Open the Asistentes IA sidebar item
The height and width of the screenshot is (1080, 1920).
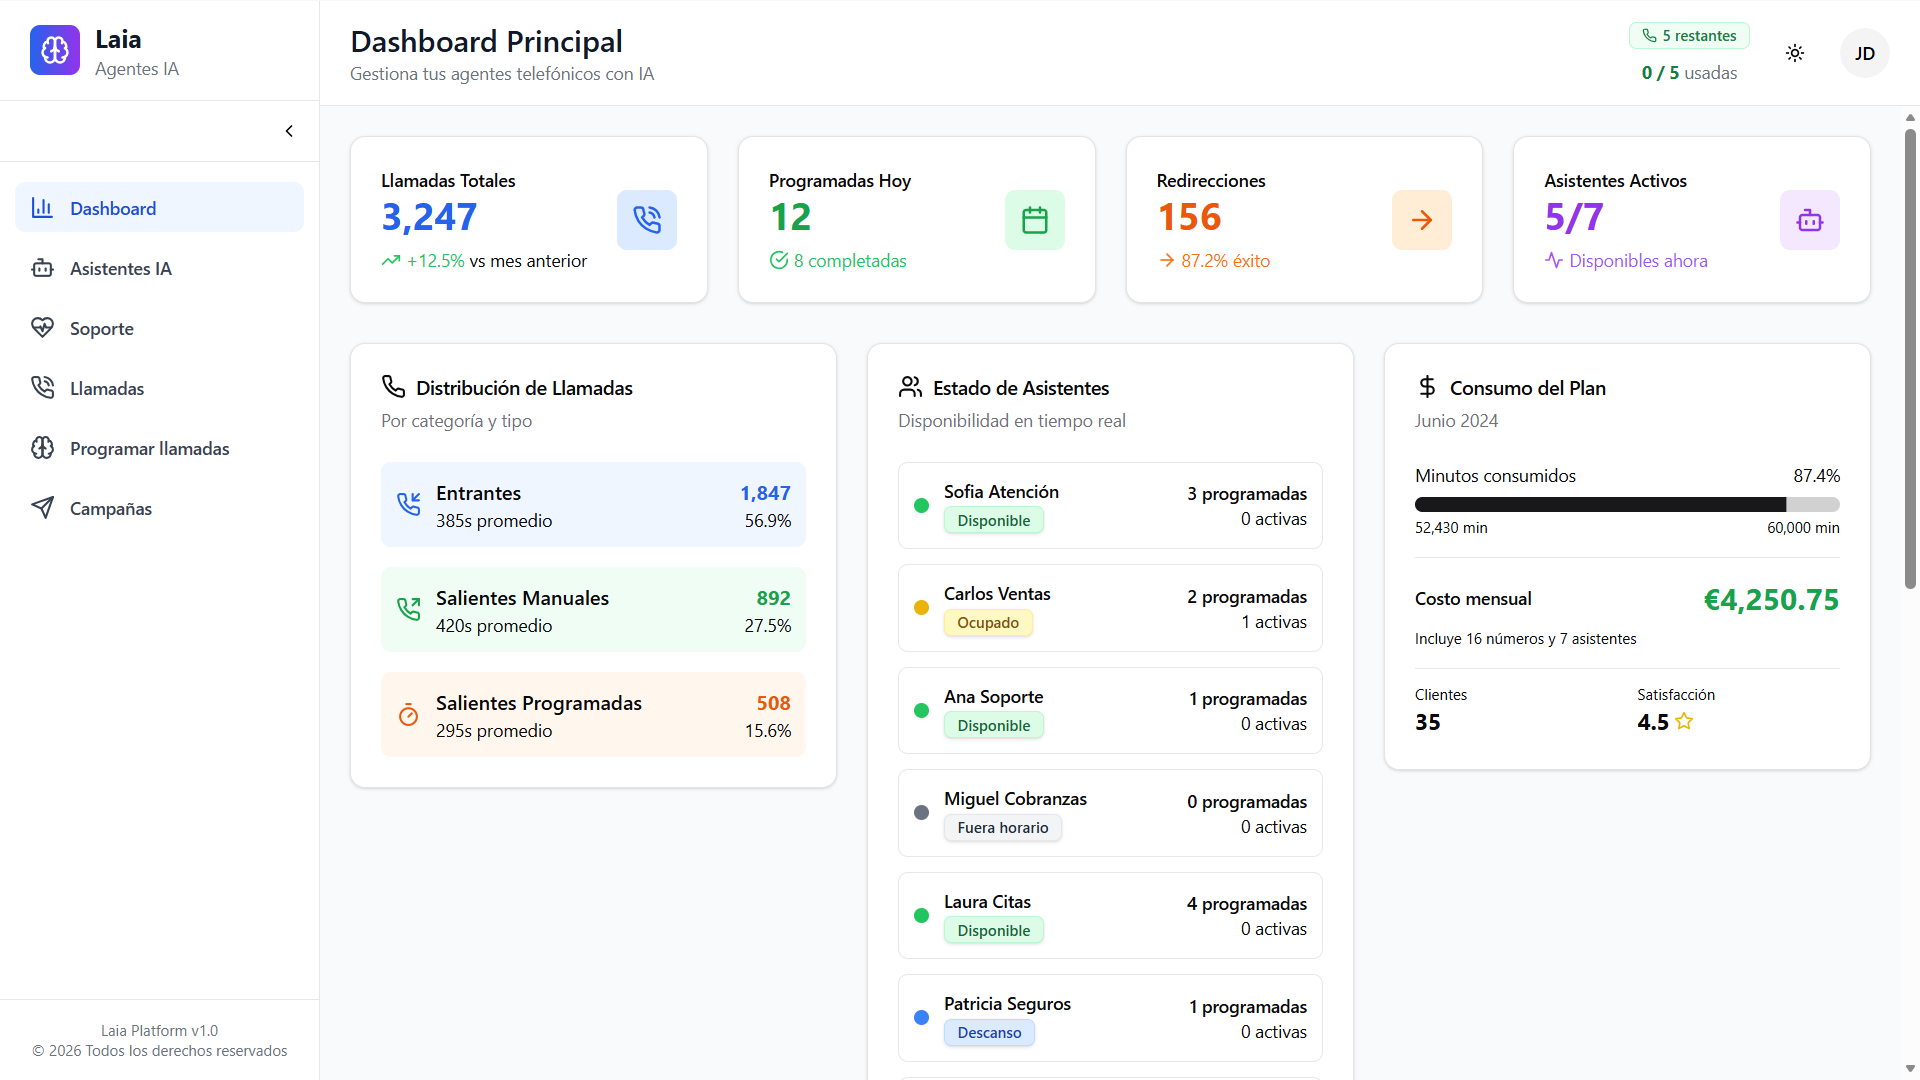[x=120, y=268]
